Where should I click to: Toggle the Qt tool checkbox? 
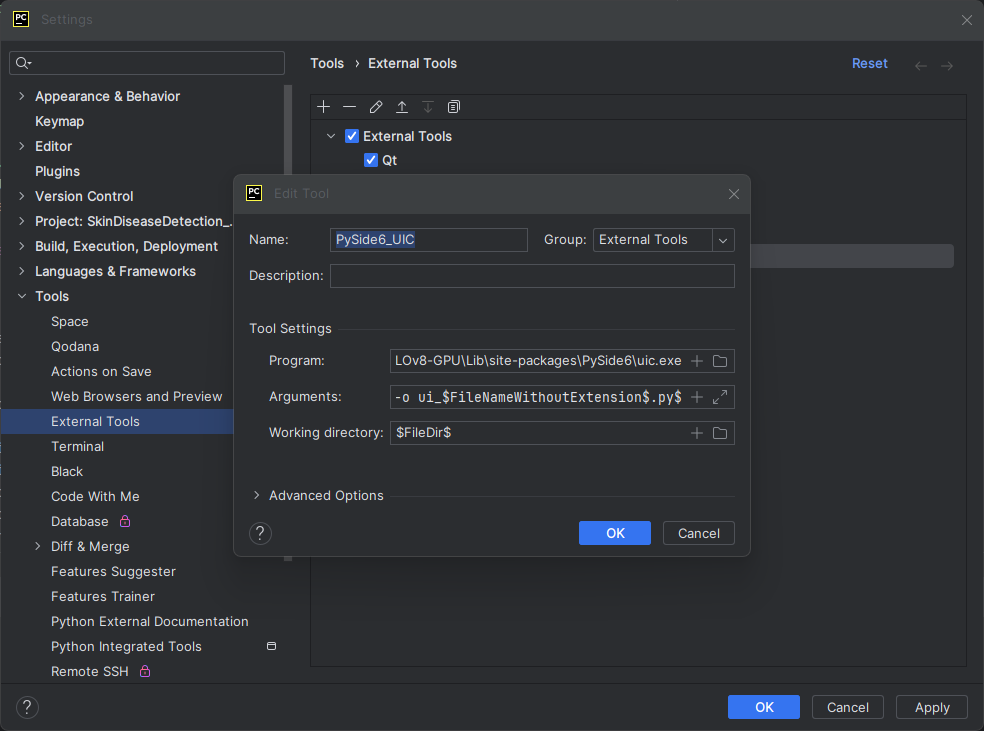point(371,160)
